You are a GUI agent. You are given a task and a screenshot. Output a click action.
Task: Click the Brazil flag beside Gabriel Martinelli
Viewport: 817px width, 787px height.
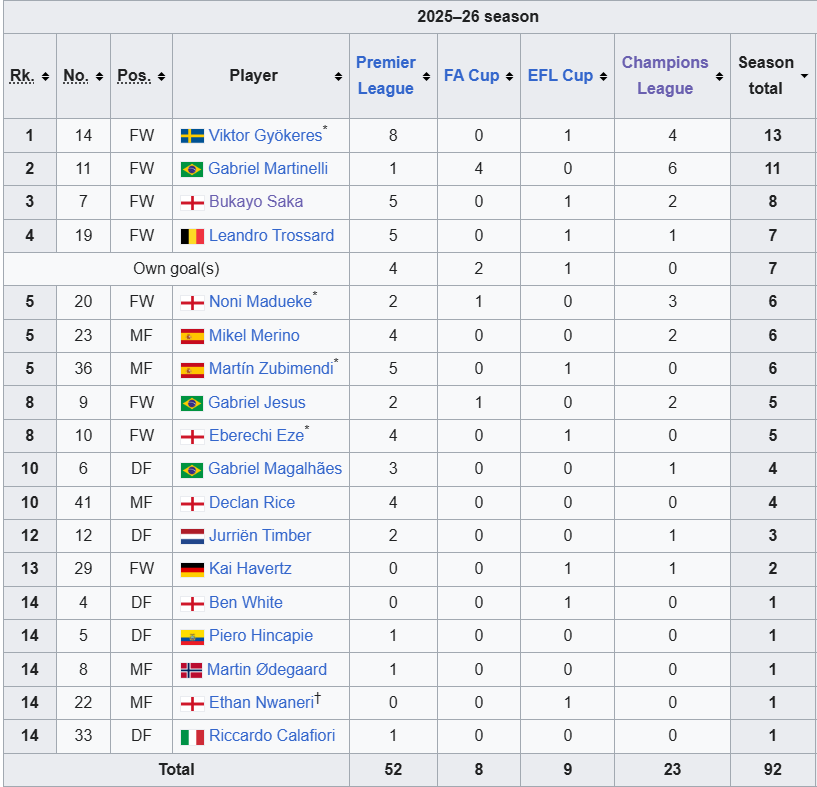click(x=192, y=169)
